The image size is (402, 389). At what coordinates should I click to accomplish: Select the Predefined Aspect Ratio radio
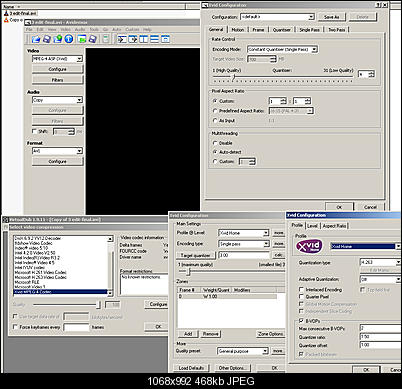pyautogui.click(x=215, y=111)
